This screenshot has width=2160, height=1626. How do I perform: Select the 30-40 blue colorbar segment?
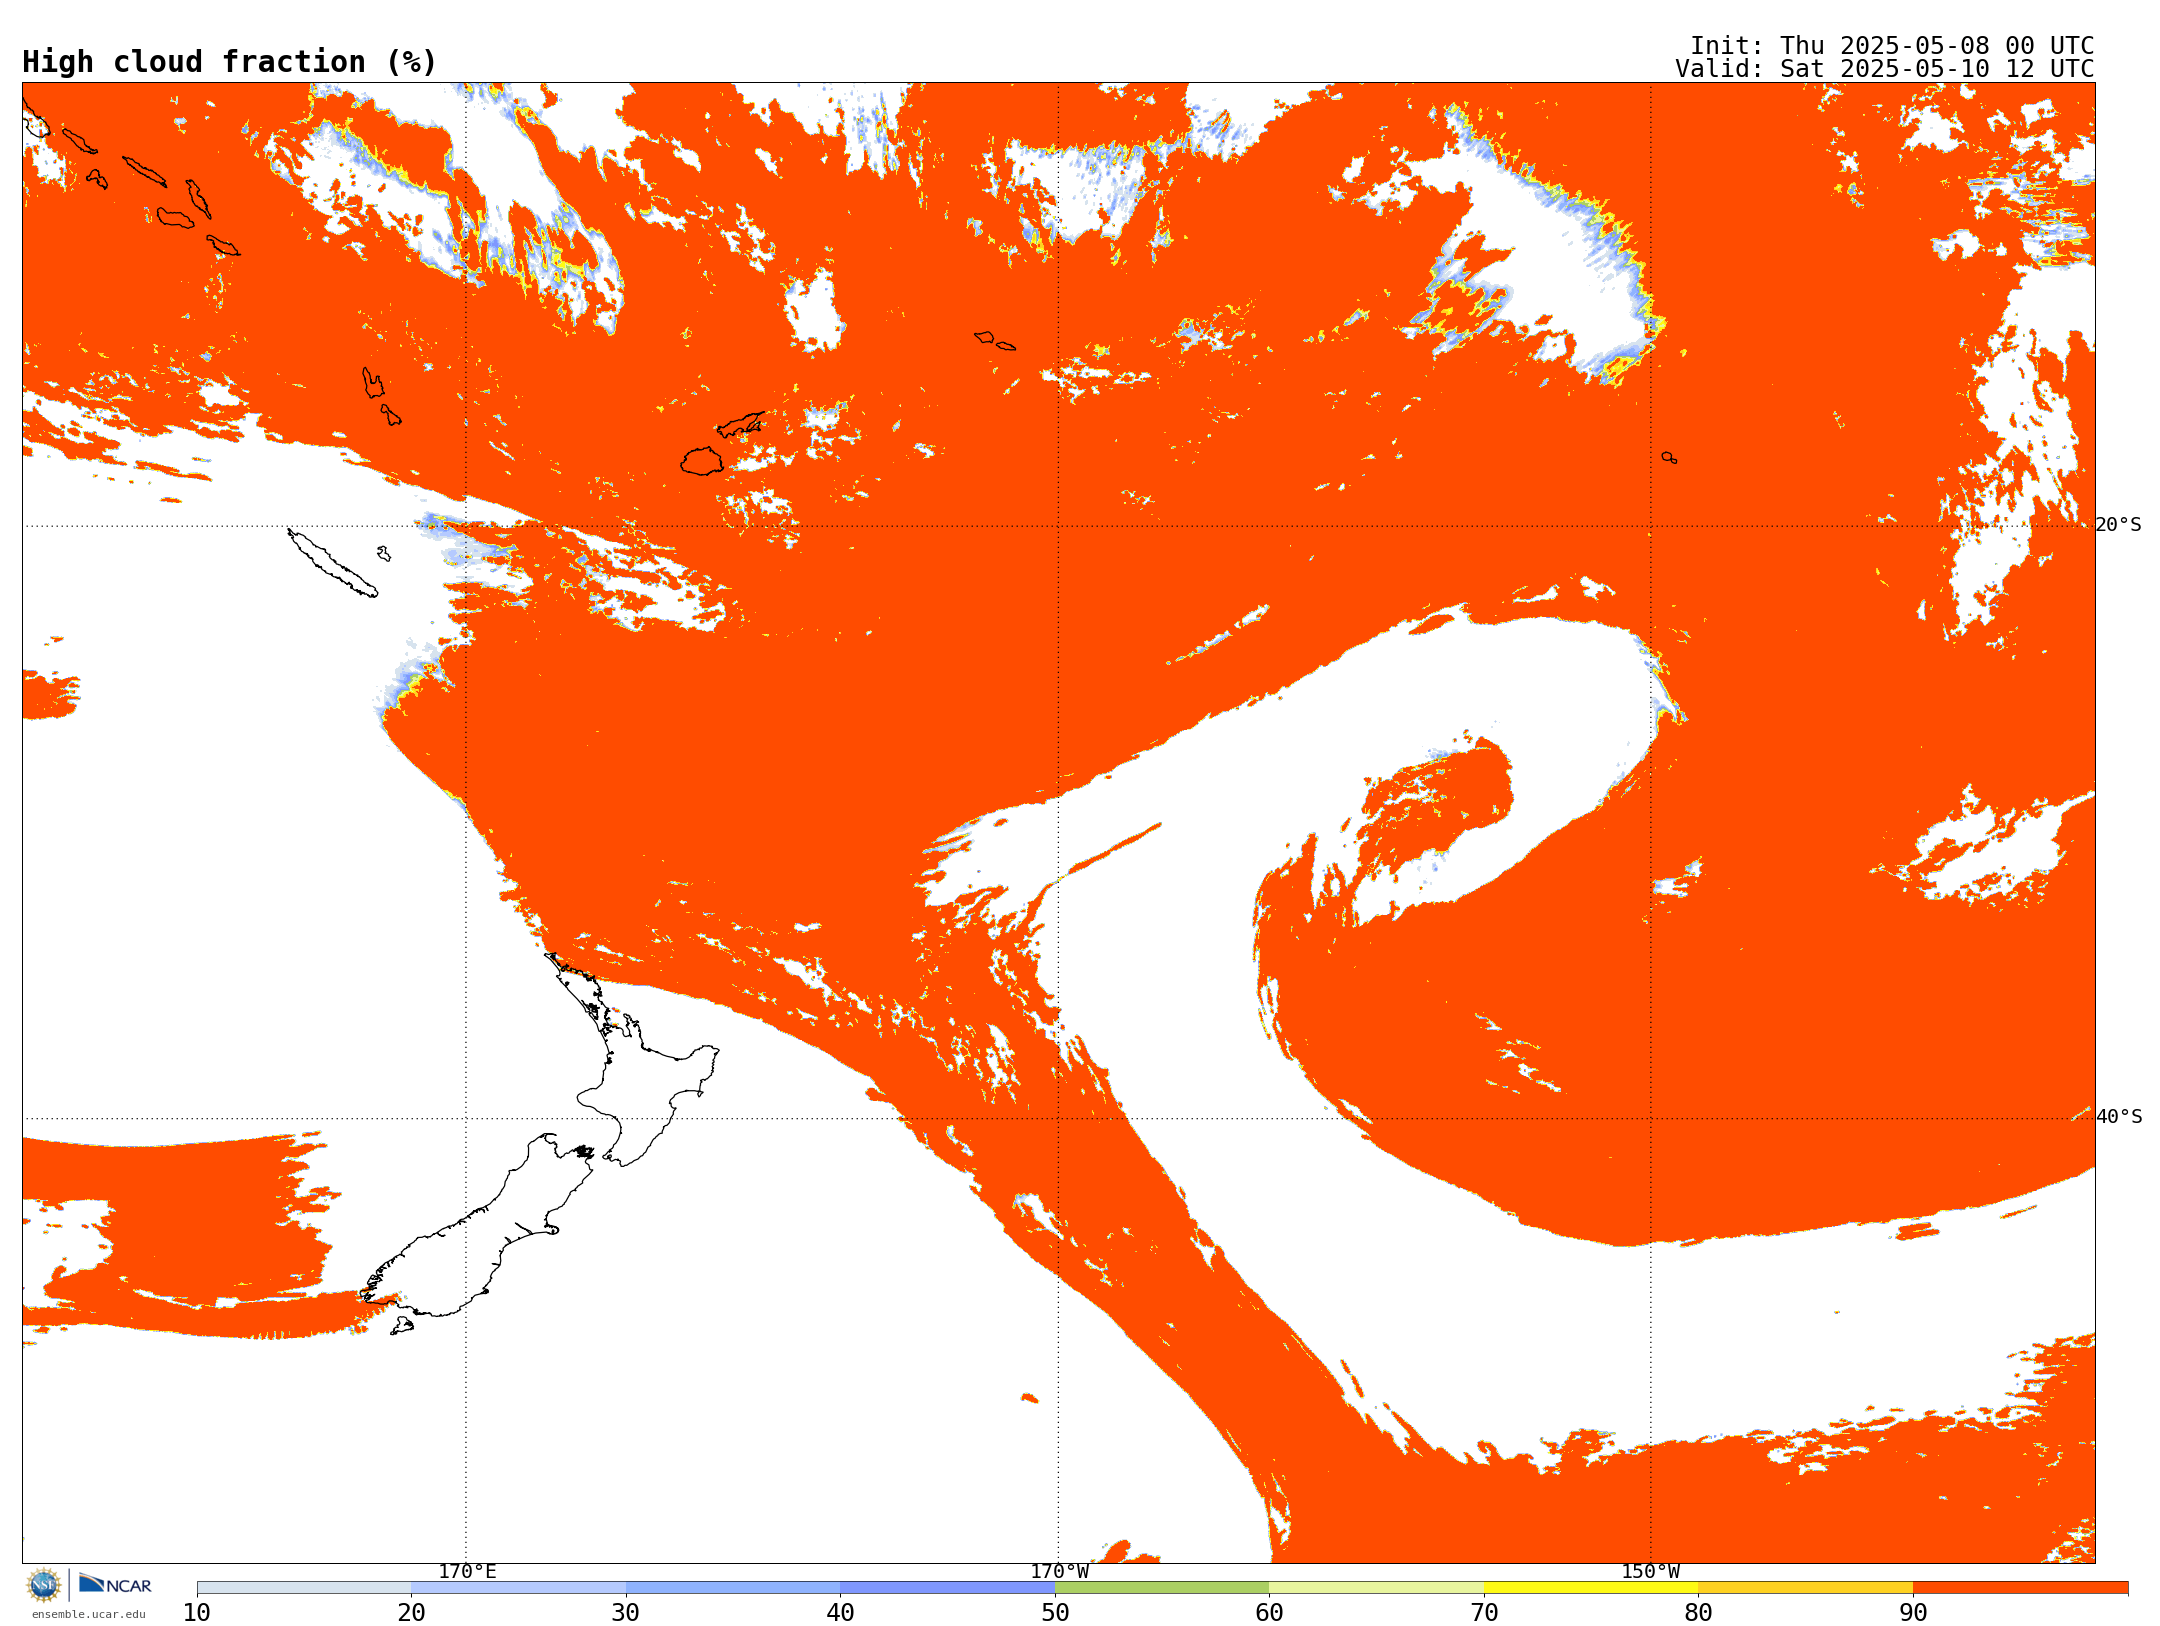(733, 1587)
